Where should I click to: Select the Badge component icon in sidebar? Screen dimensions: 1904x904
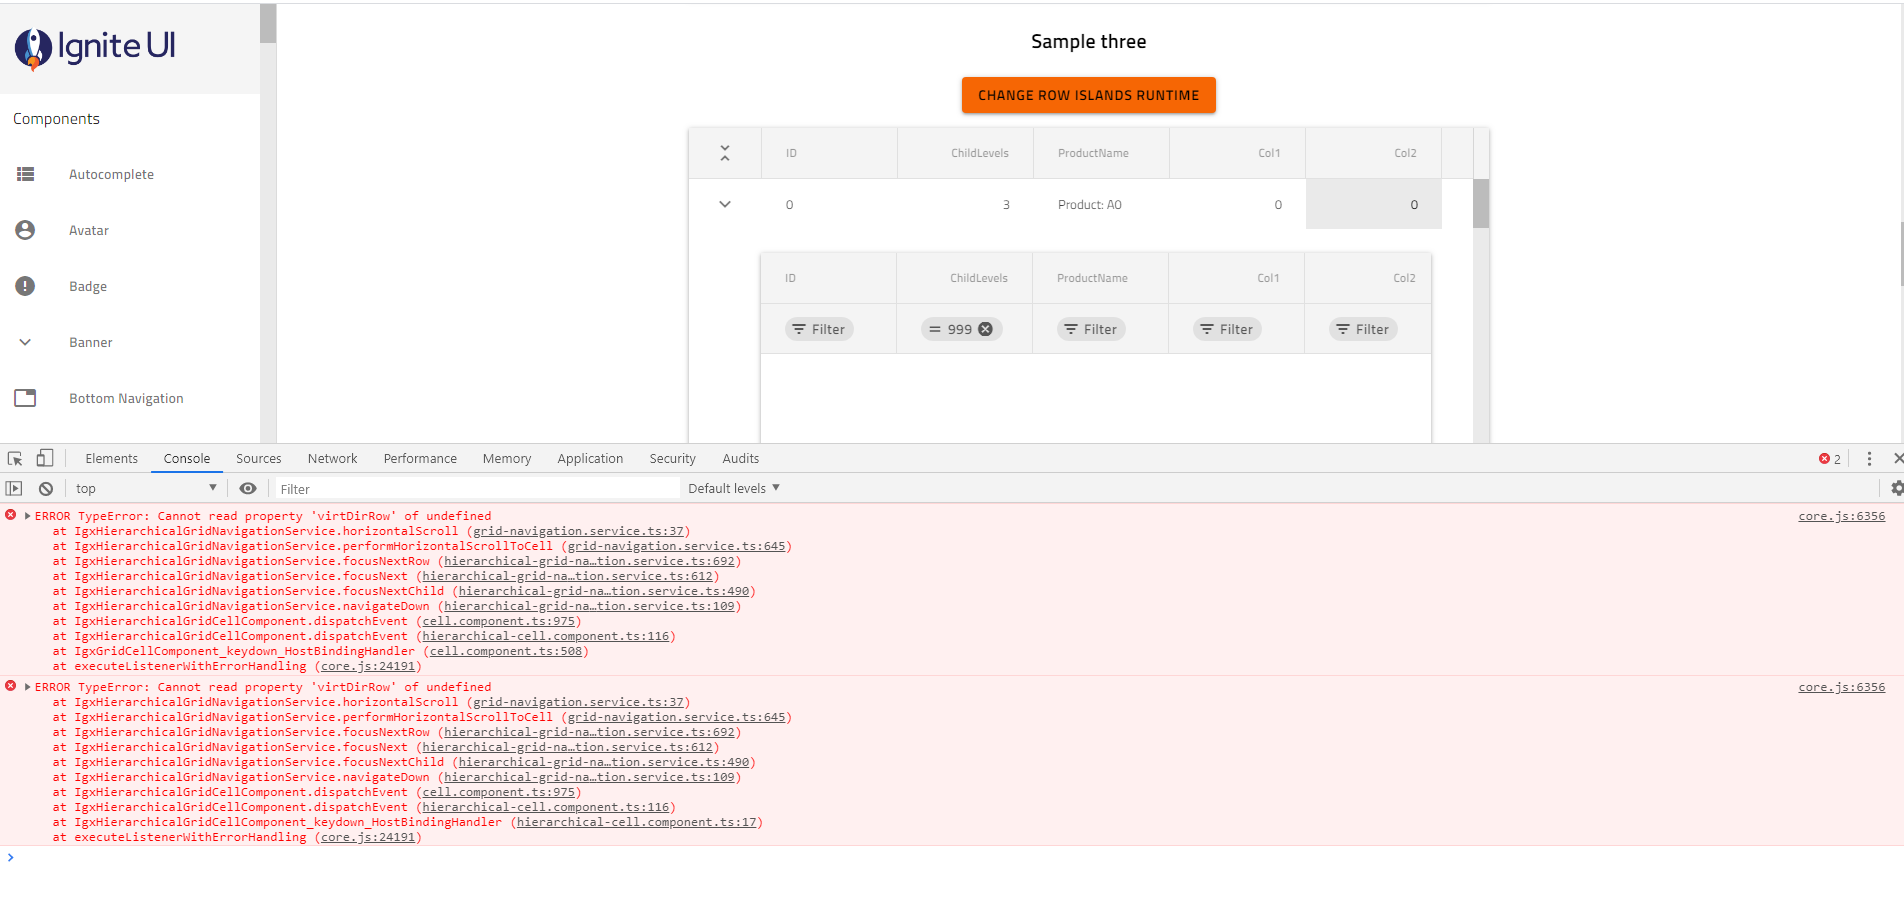click(x=25, y=285)
